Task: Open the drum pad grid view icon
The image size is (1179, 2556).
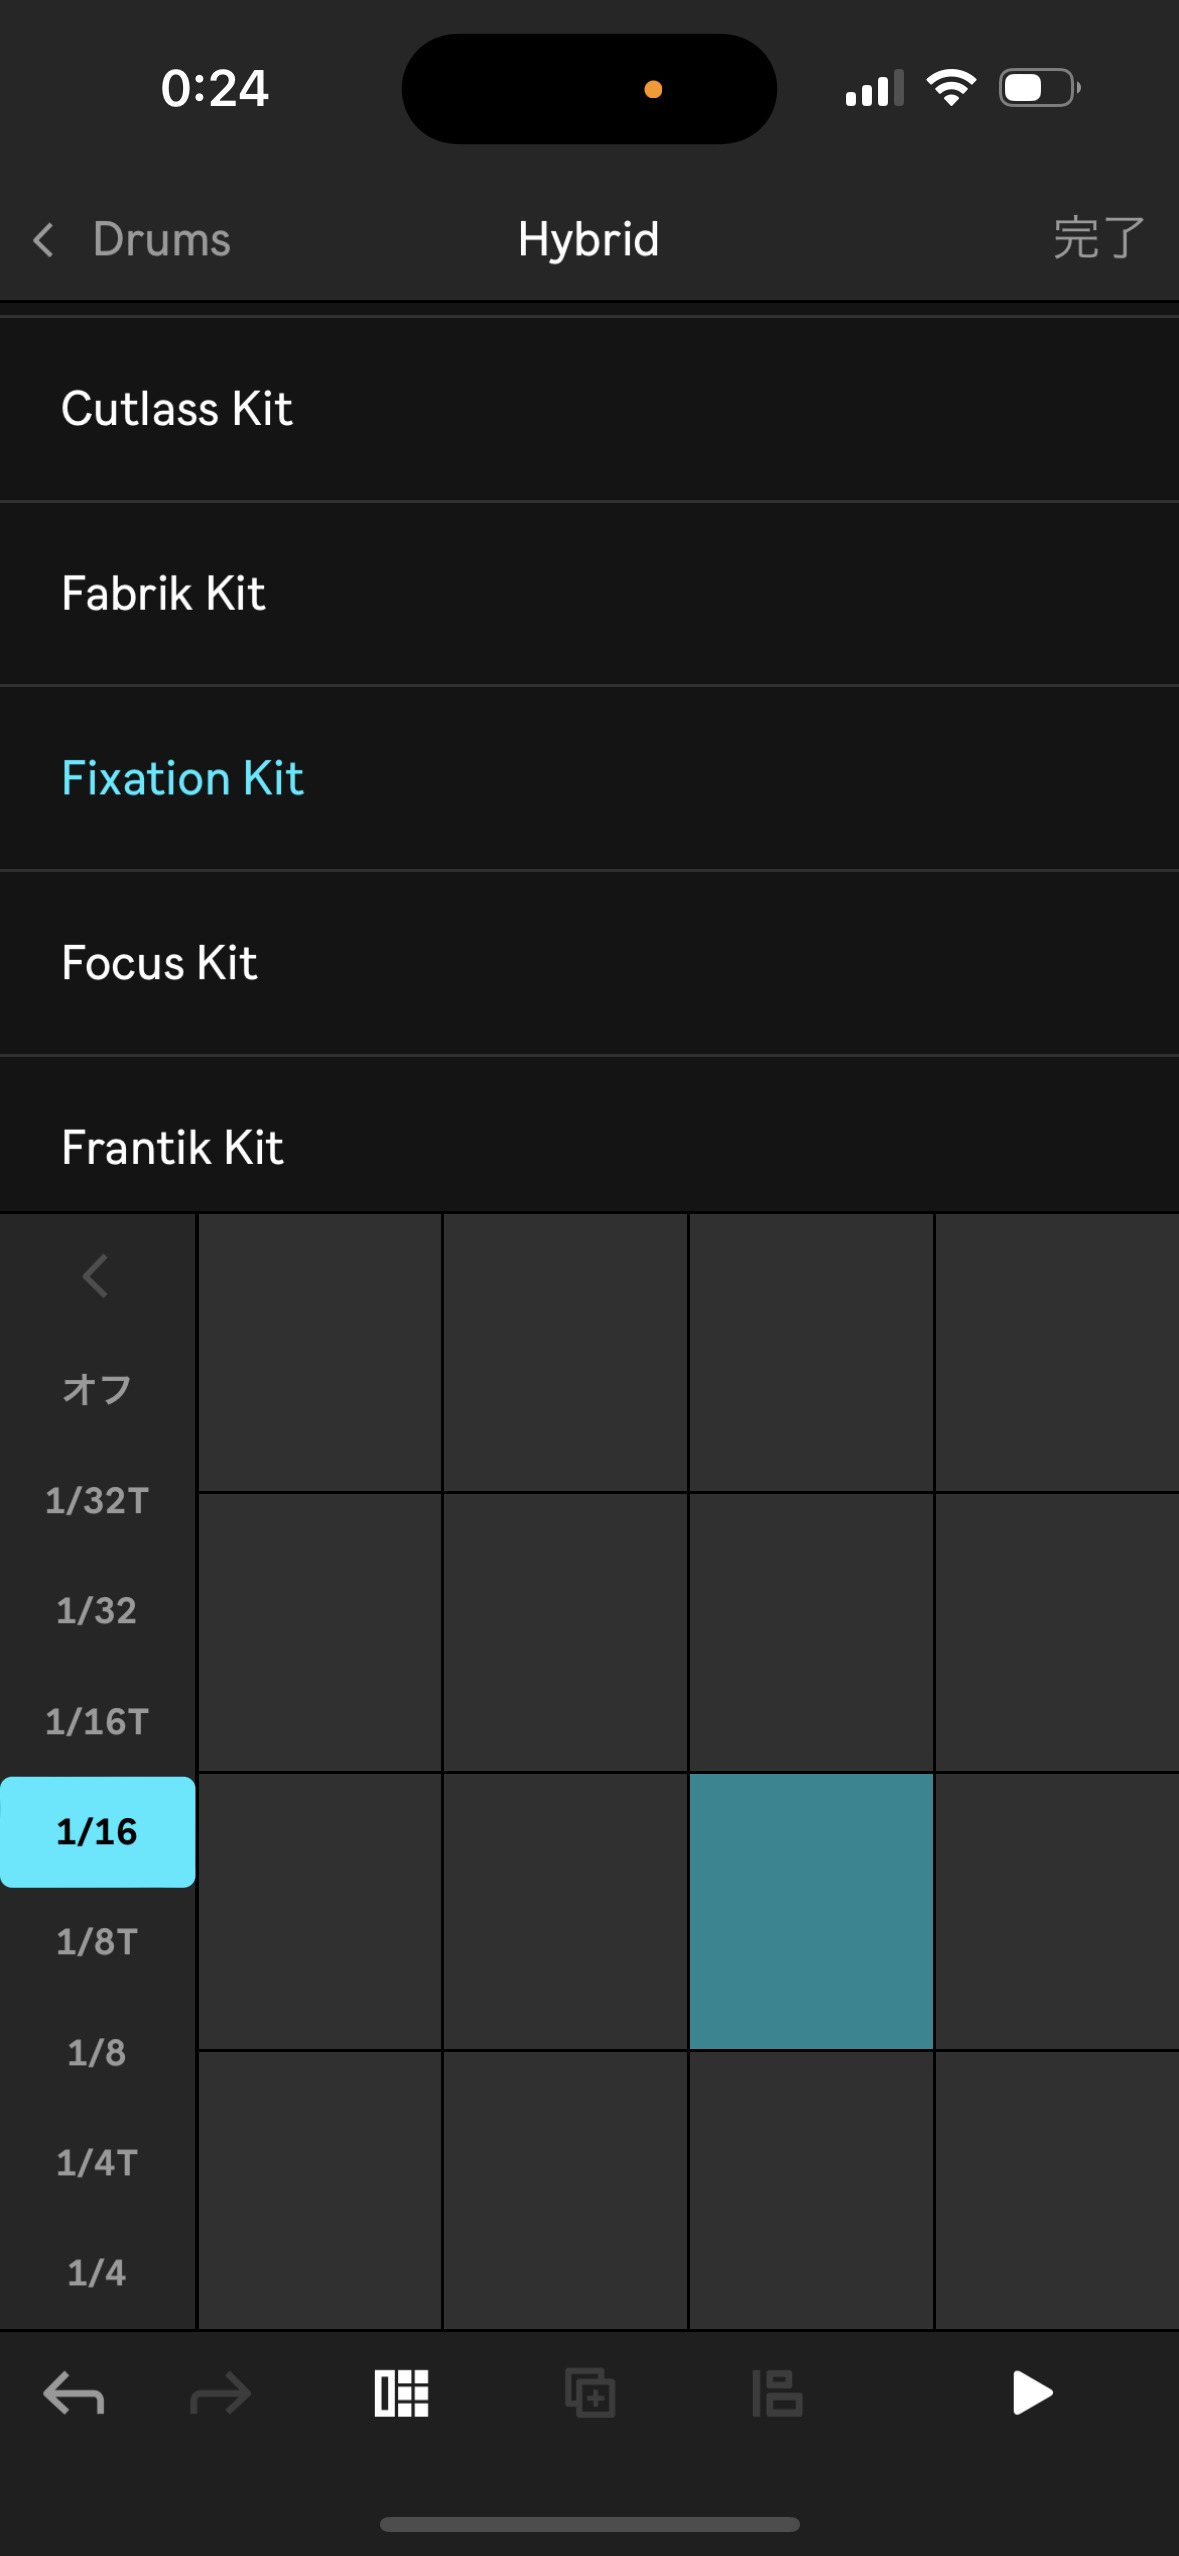Action: point(401,2394)
